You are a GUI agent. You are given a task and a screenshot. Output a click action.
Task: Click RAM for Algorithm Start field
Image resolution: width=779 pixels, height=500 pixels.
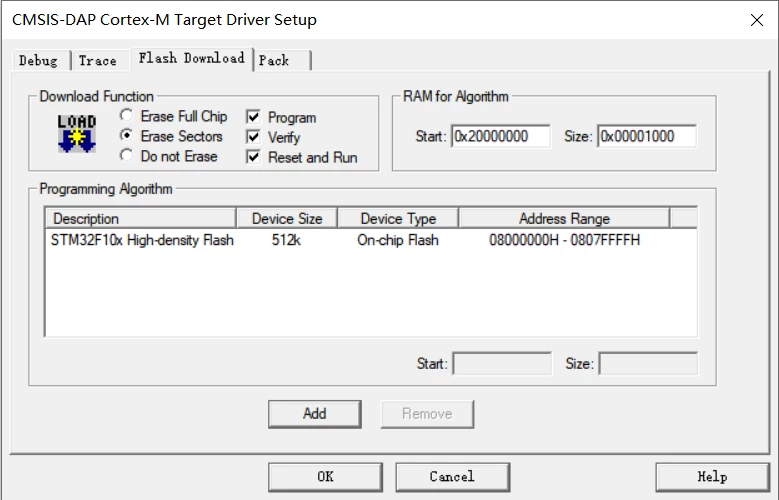tap(501, 136)
